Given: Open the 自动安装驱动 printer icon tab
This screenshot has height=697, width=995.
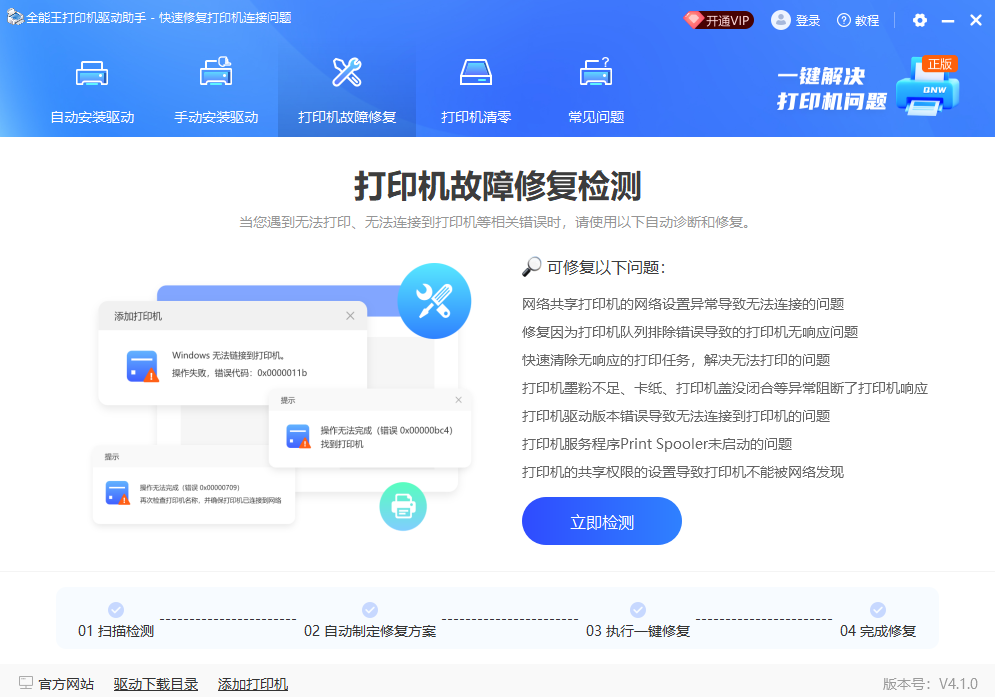Looking at the screenshot, I should point(92,74).
